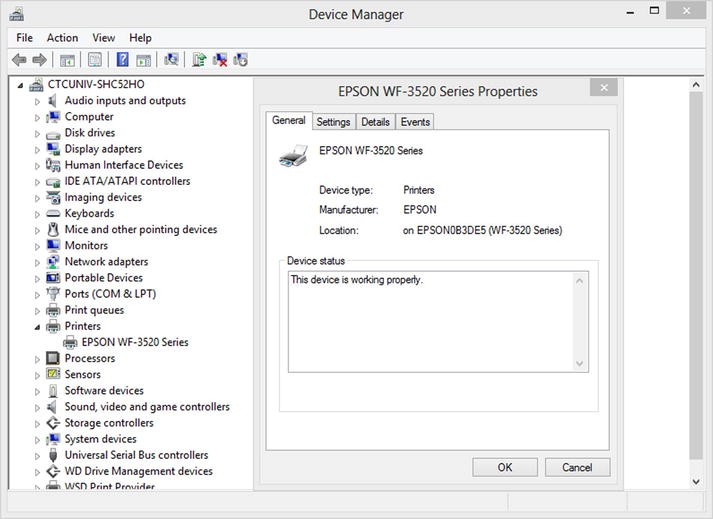
Task: Click the Processors chip icon
Action: click(53, 358)
